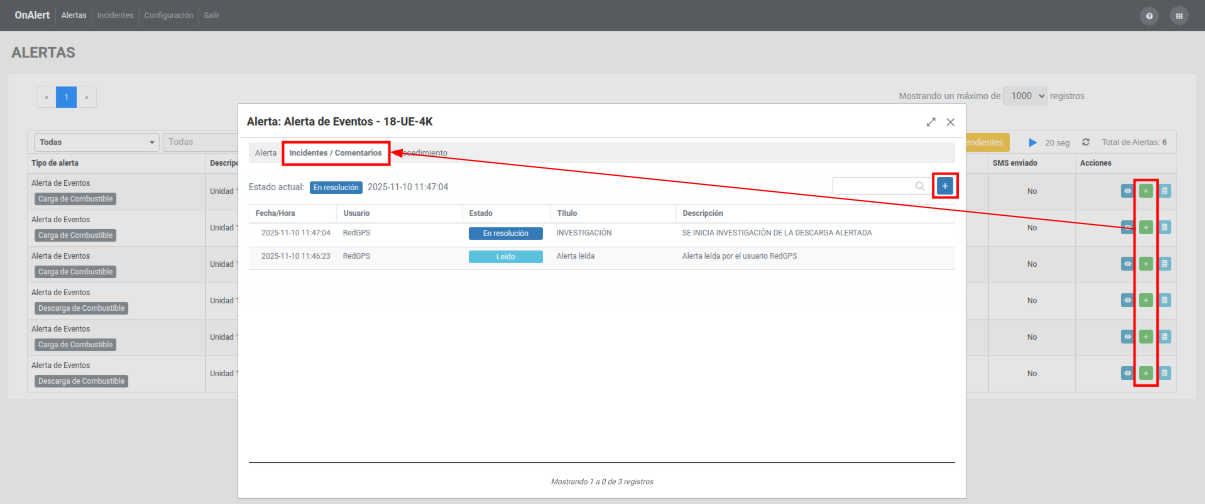Open the document icon in the second alert row
The image size is (1205, 504).
click(1164, 227)
